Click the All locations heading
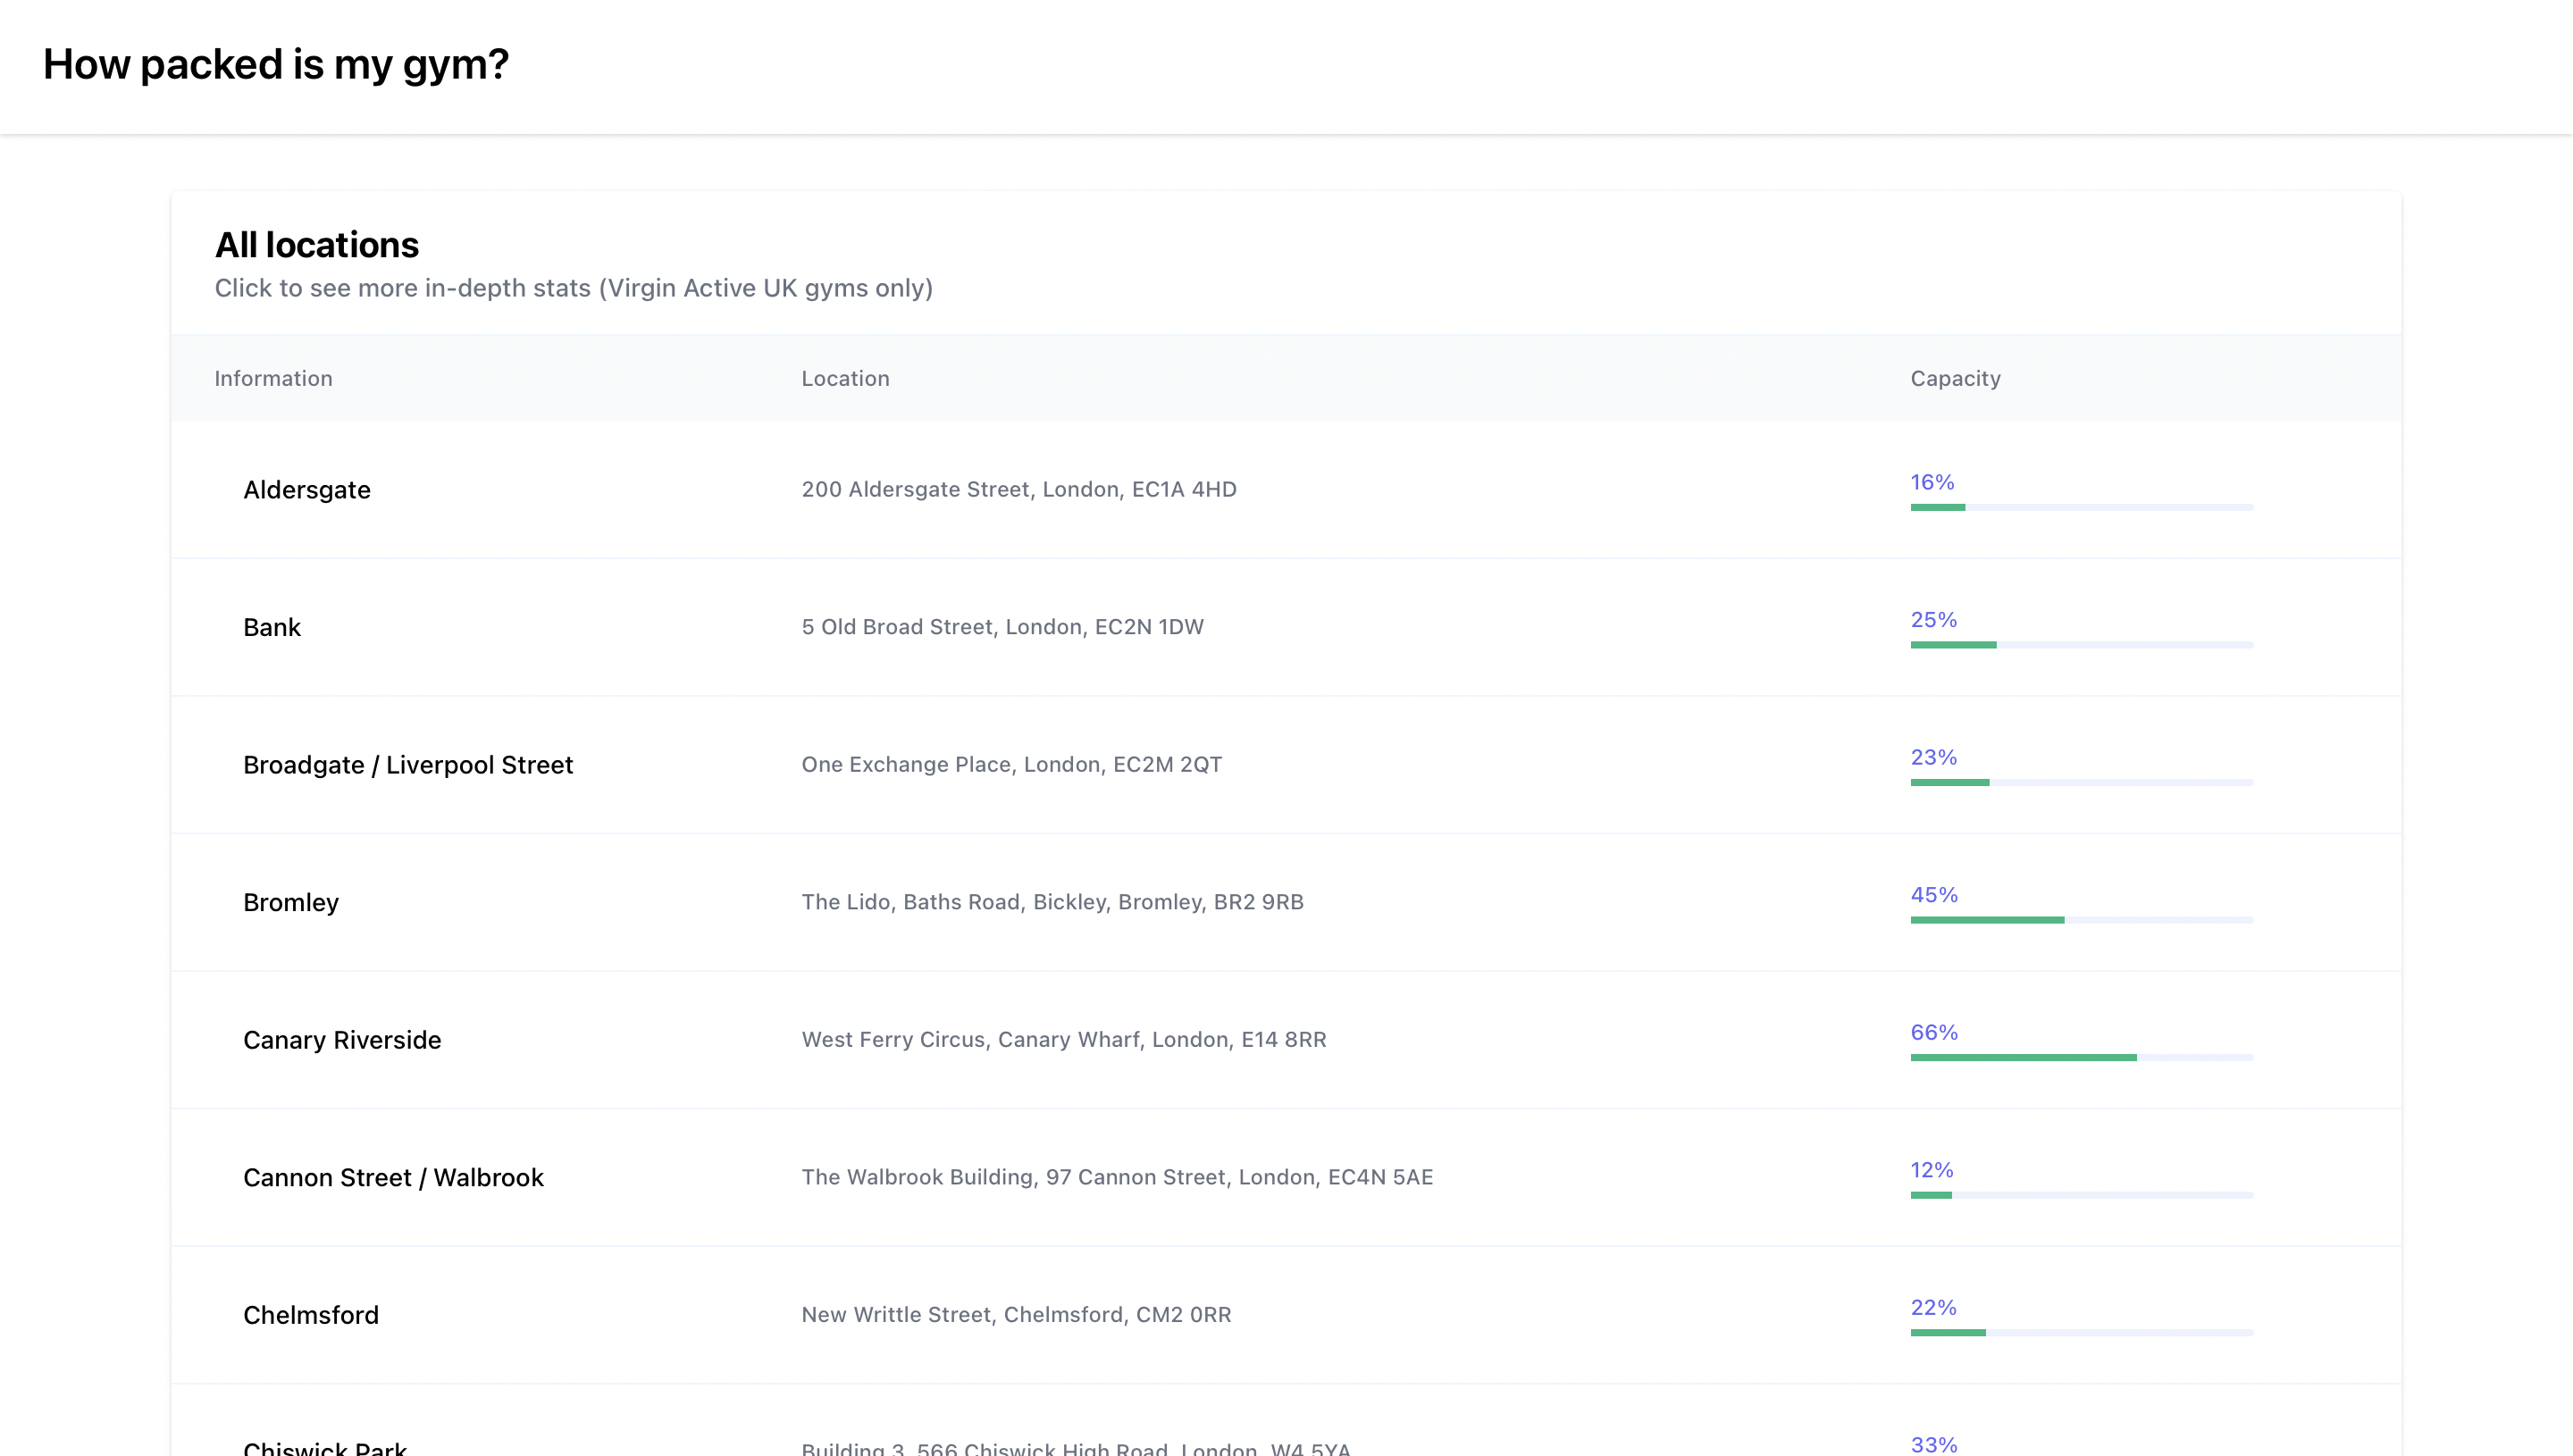 (316, 244)
